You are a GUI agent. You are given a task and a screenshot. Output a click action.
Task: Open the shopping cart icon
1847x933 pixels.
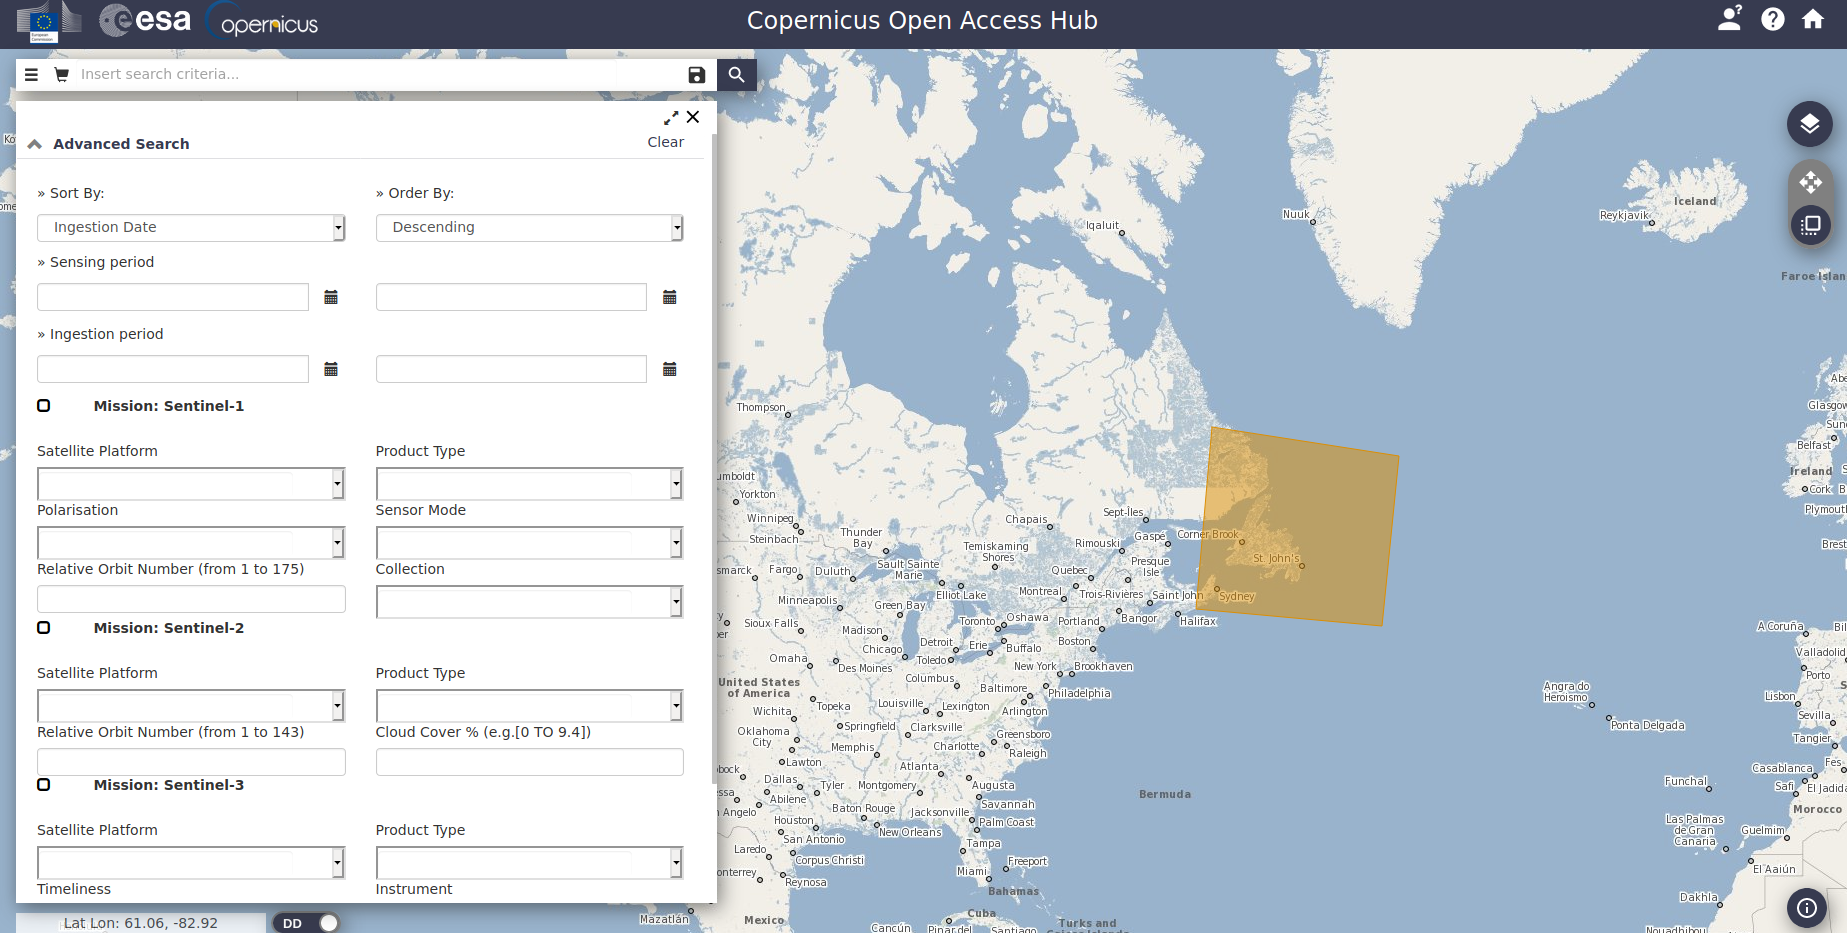(x=61, y=74)
